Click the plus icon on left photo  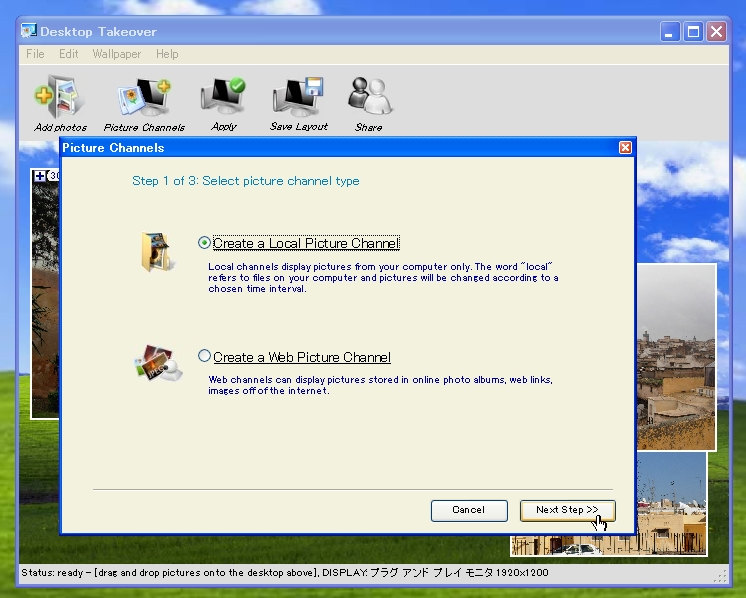coord(40,176)
